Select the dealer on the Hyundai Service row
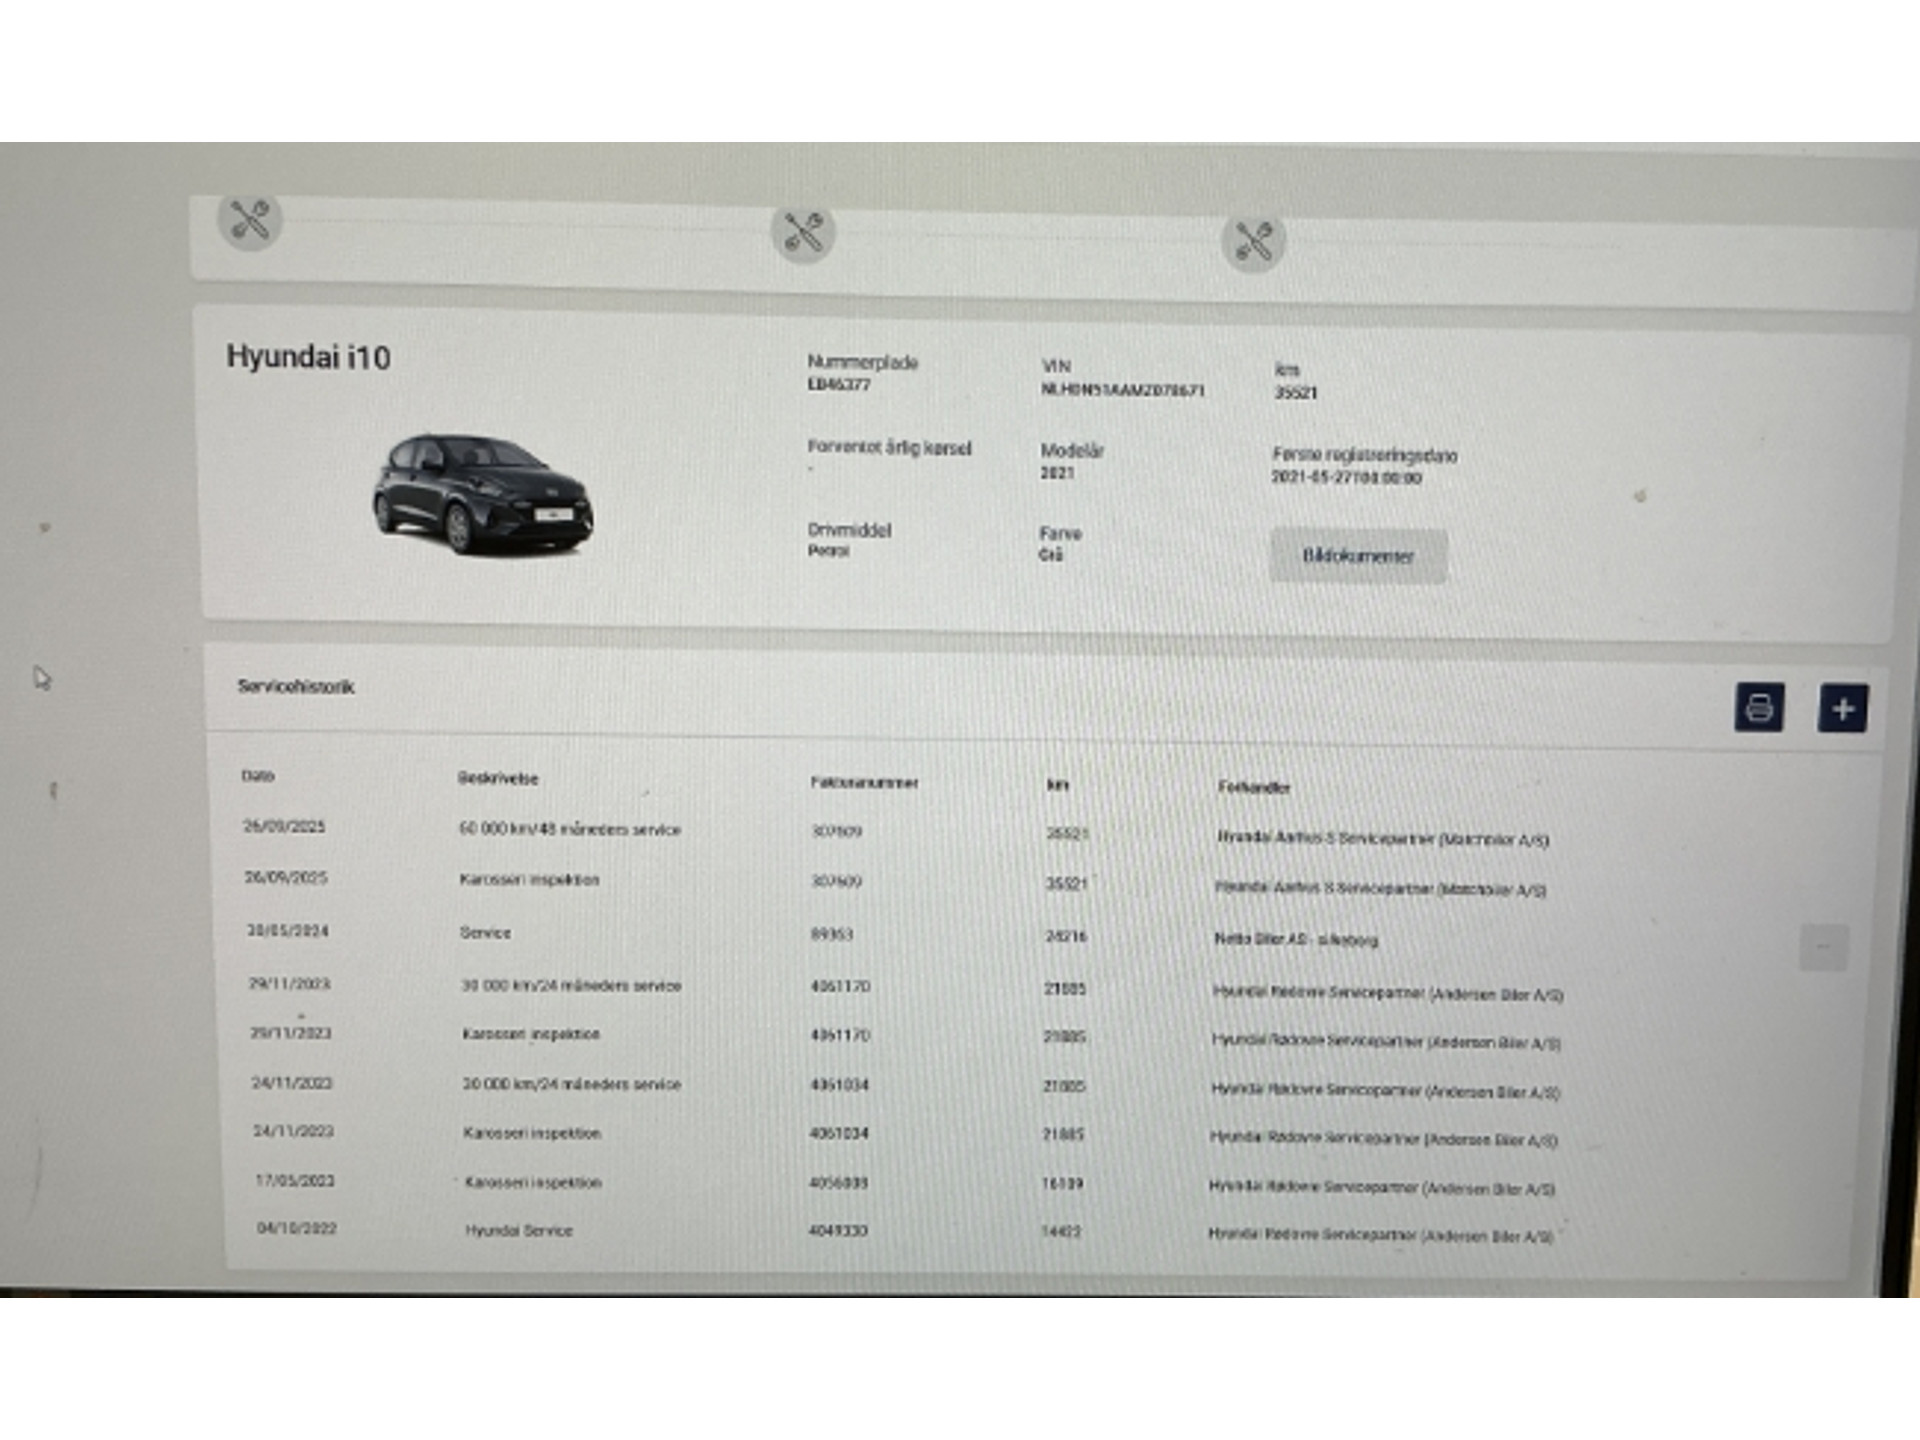Viewport: 1920px width, 1440px height. (x=1381, y=1235)
